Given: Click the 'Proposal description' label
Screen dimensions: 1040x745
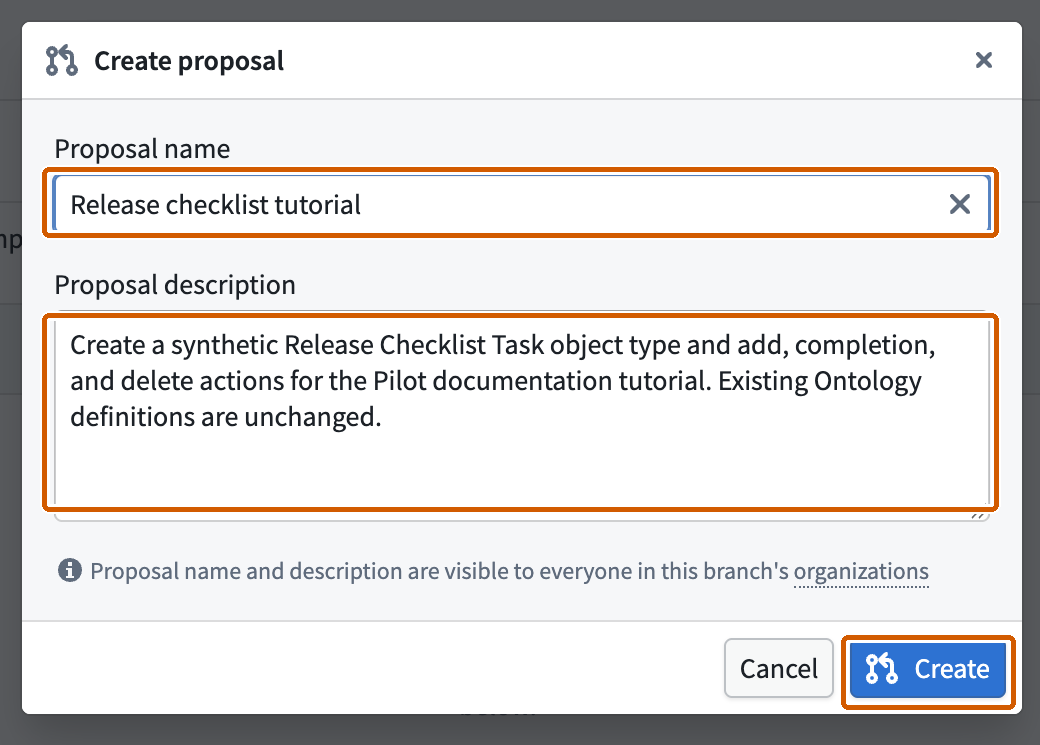Looking at the screenshot, I should [x=175, y=285].
